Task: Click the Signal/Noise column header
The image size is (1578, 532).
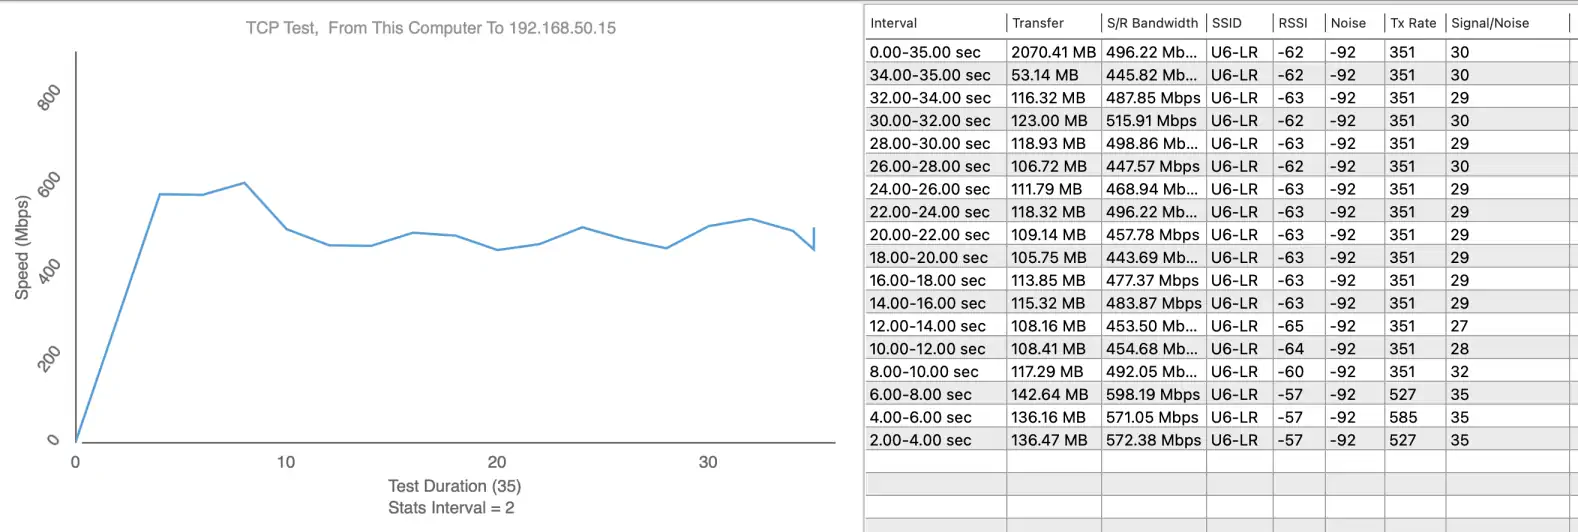Action: [1490, 23]
